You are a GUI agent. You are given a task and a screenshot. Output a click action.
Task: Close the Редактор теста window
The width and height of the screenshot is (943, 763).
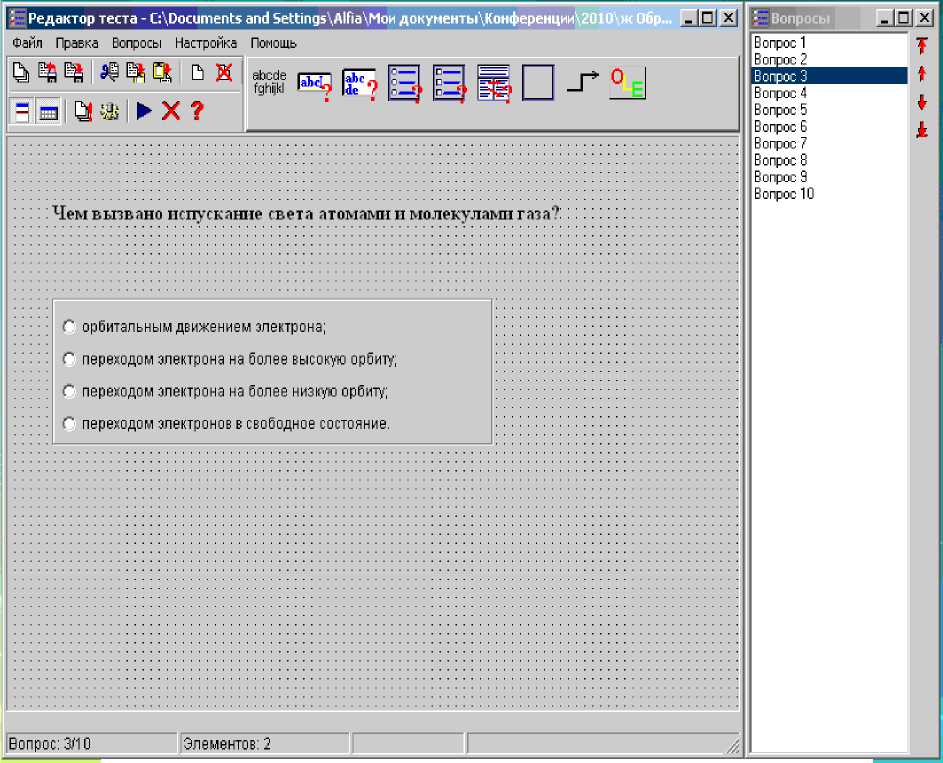pyautogui.click(x=728, y=18)
